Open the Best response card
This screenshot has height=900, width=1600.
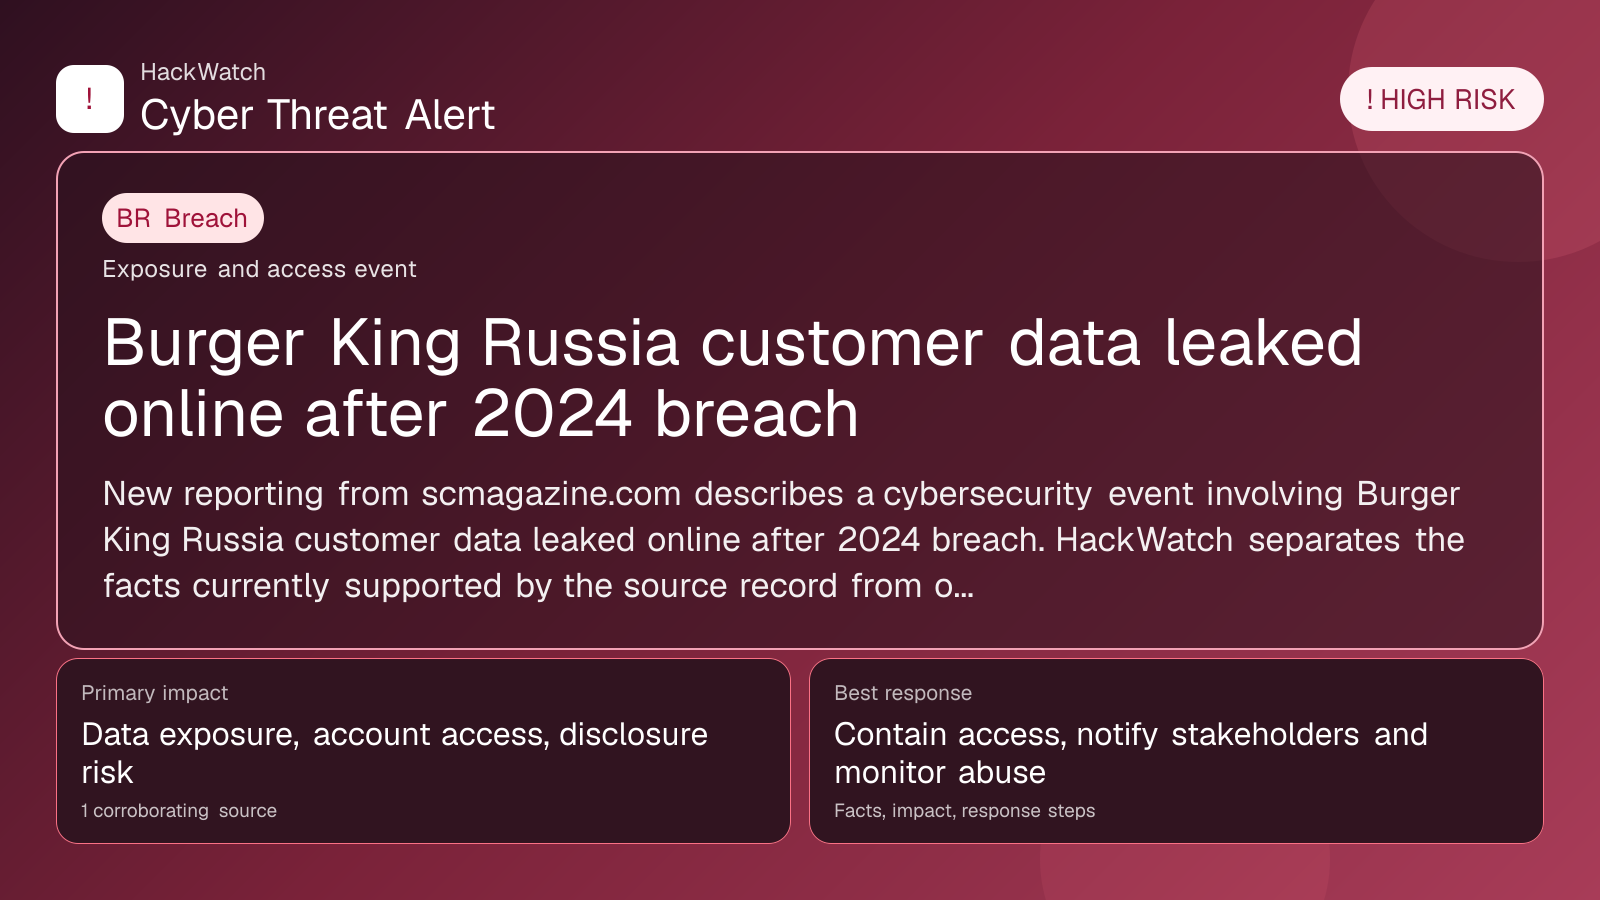[1176, 751]
